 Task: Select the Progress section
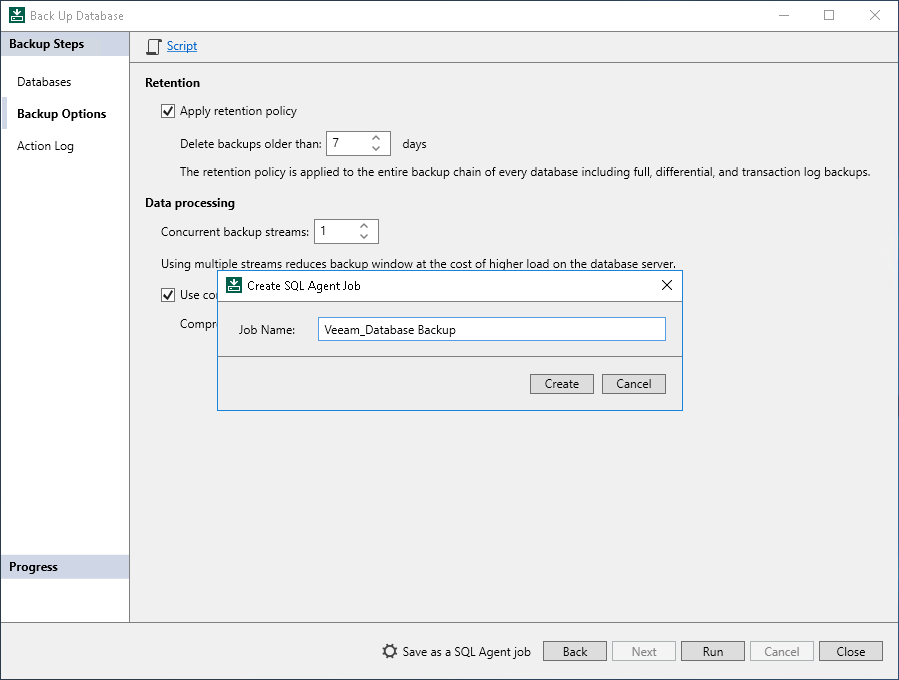point(33,566)
